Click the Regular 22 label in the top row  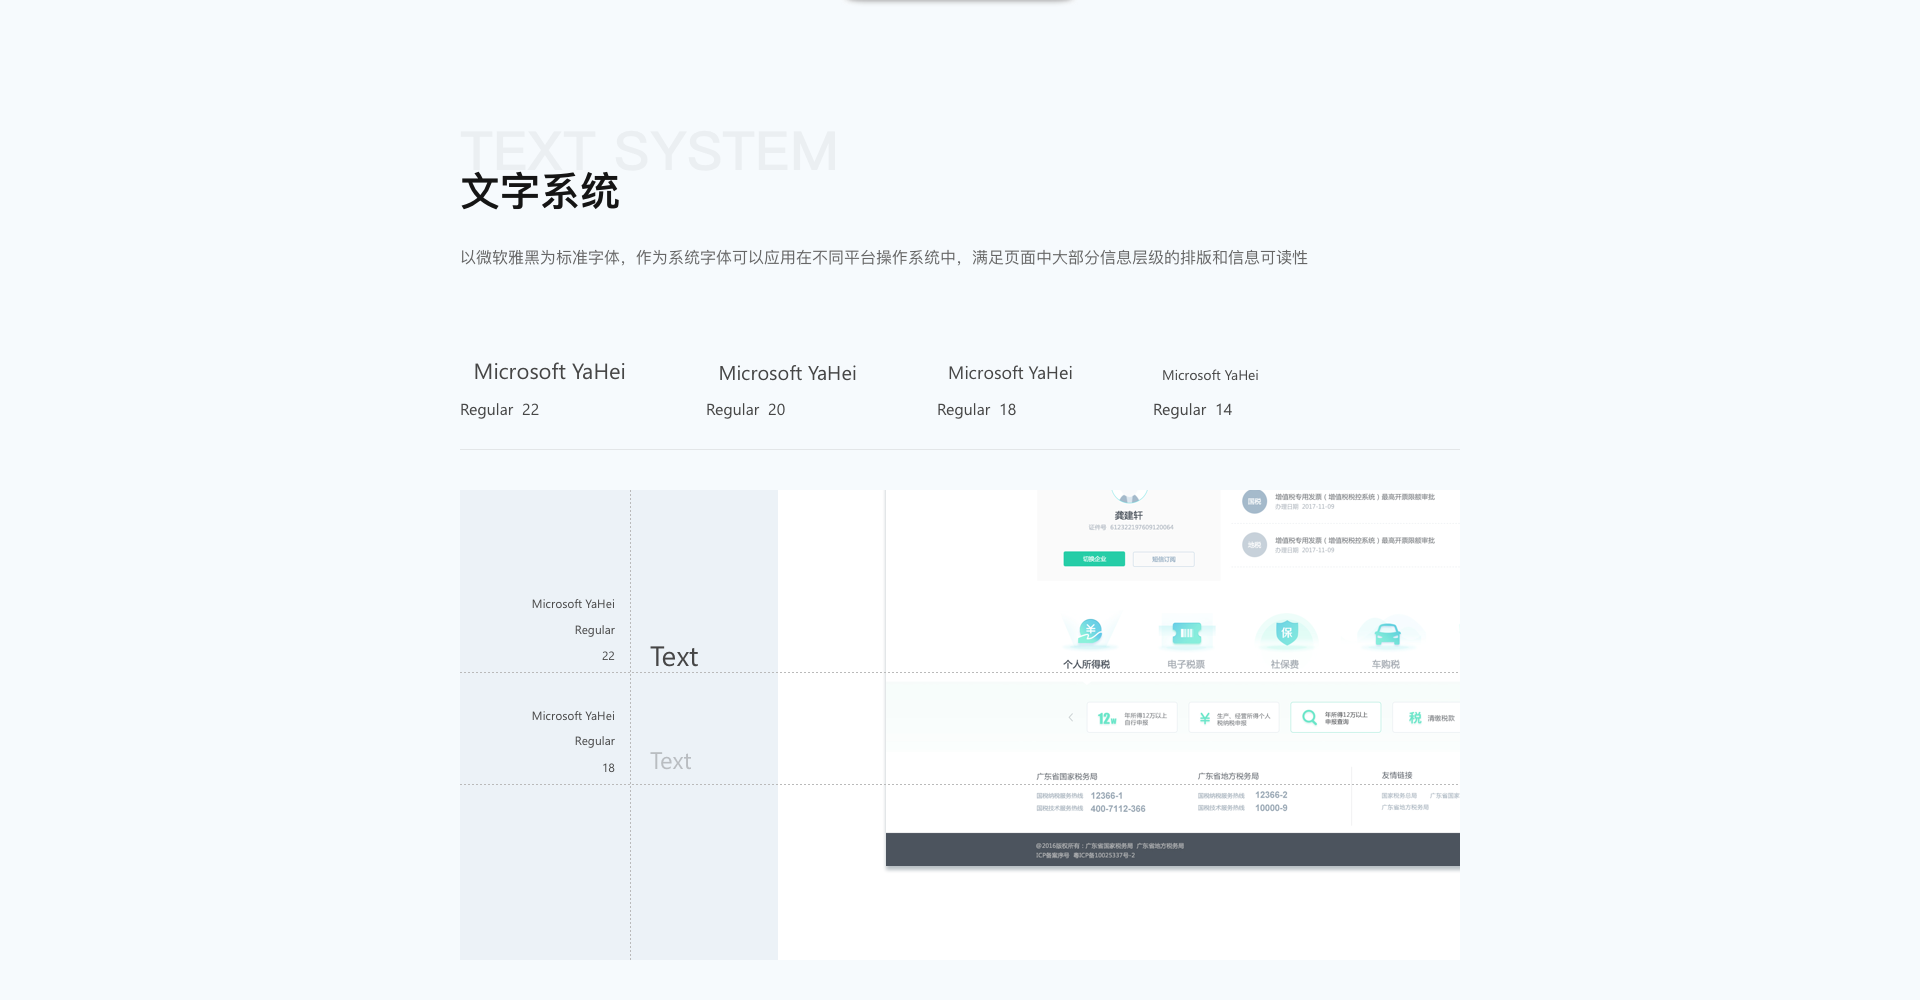coord(499,410)
